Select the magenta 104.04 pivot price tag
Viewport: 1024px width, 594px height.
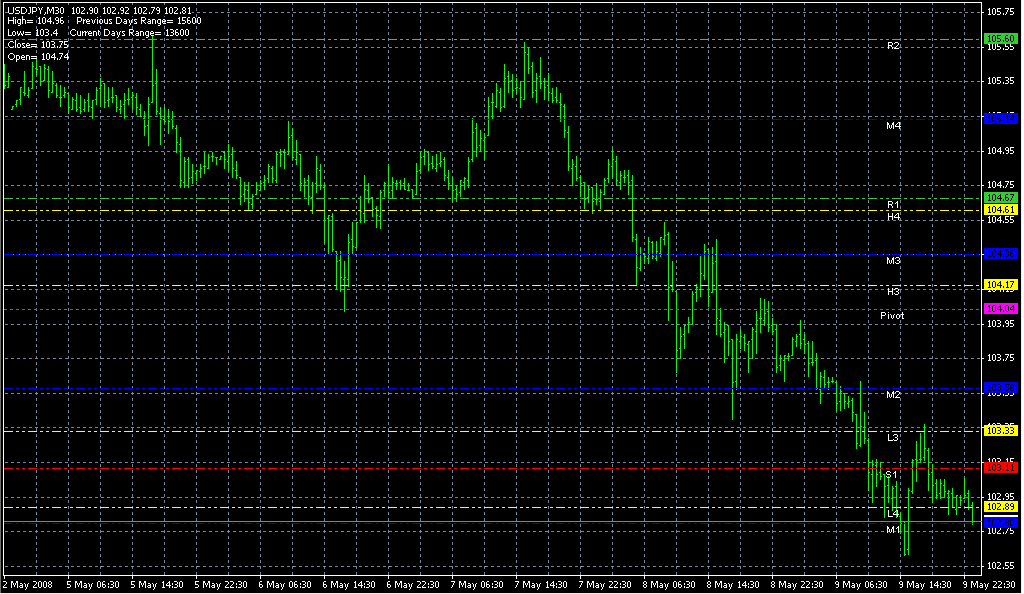(1000, 309)
